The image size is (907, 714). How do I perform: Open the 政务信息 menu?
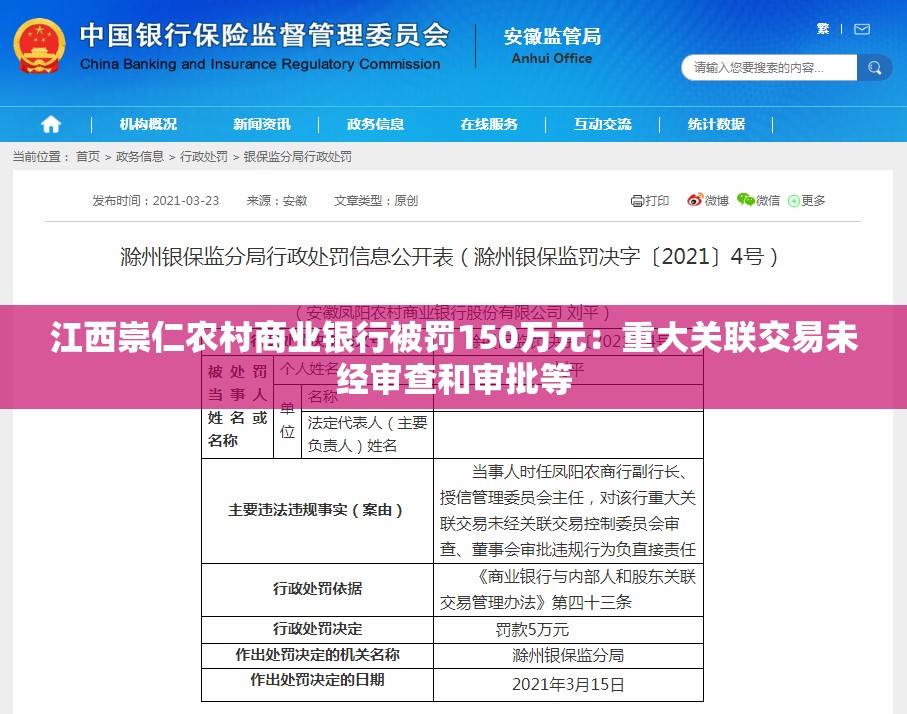pyautogui.click(x=375, y=124)
